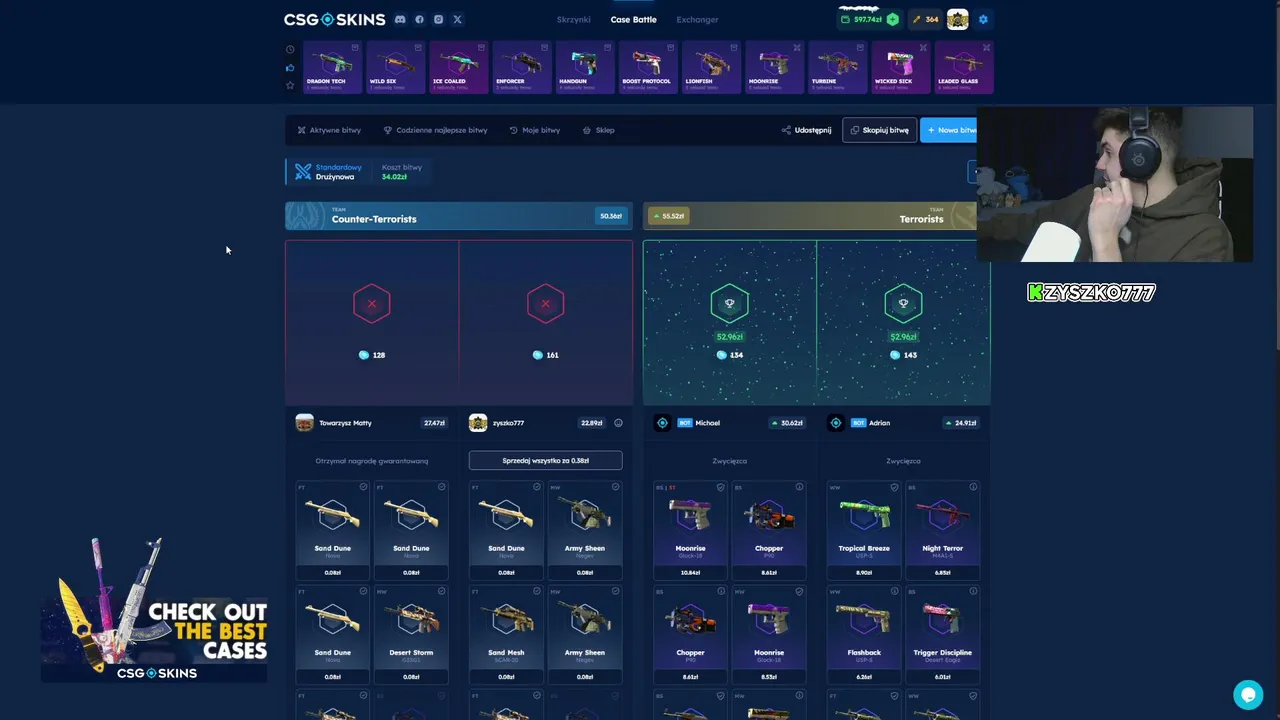Click the Nowa bitwa button
1280x720 pixels.
(x=949, y=130)
